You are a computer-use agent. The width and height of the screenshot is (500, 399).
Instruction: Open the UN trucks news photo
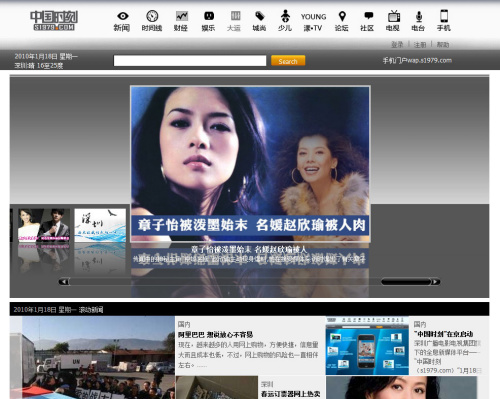pos(92,357)
